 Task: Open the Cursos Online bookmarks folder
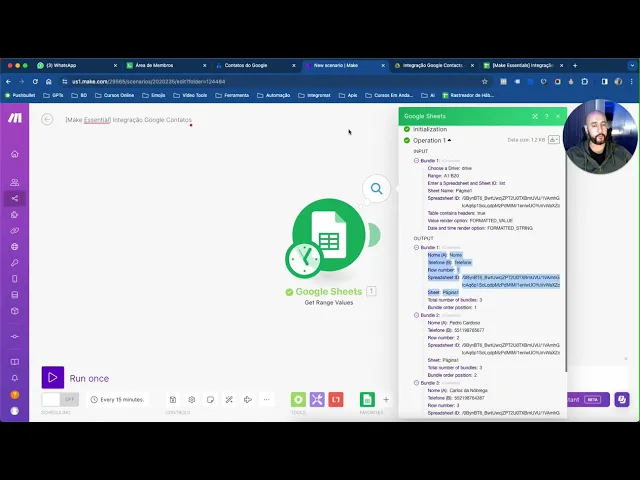point(115,96)
